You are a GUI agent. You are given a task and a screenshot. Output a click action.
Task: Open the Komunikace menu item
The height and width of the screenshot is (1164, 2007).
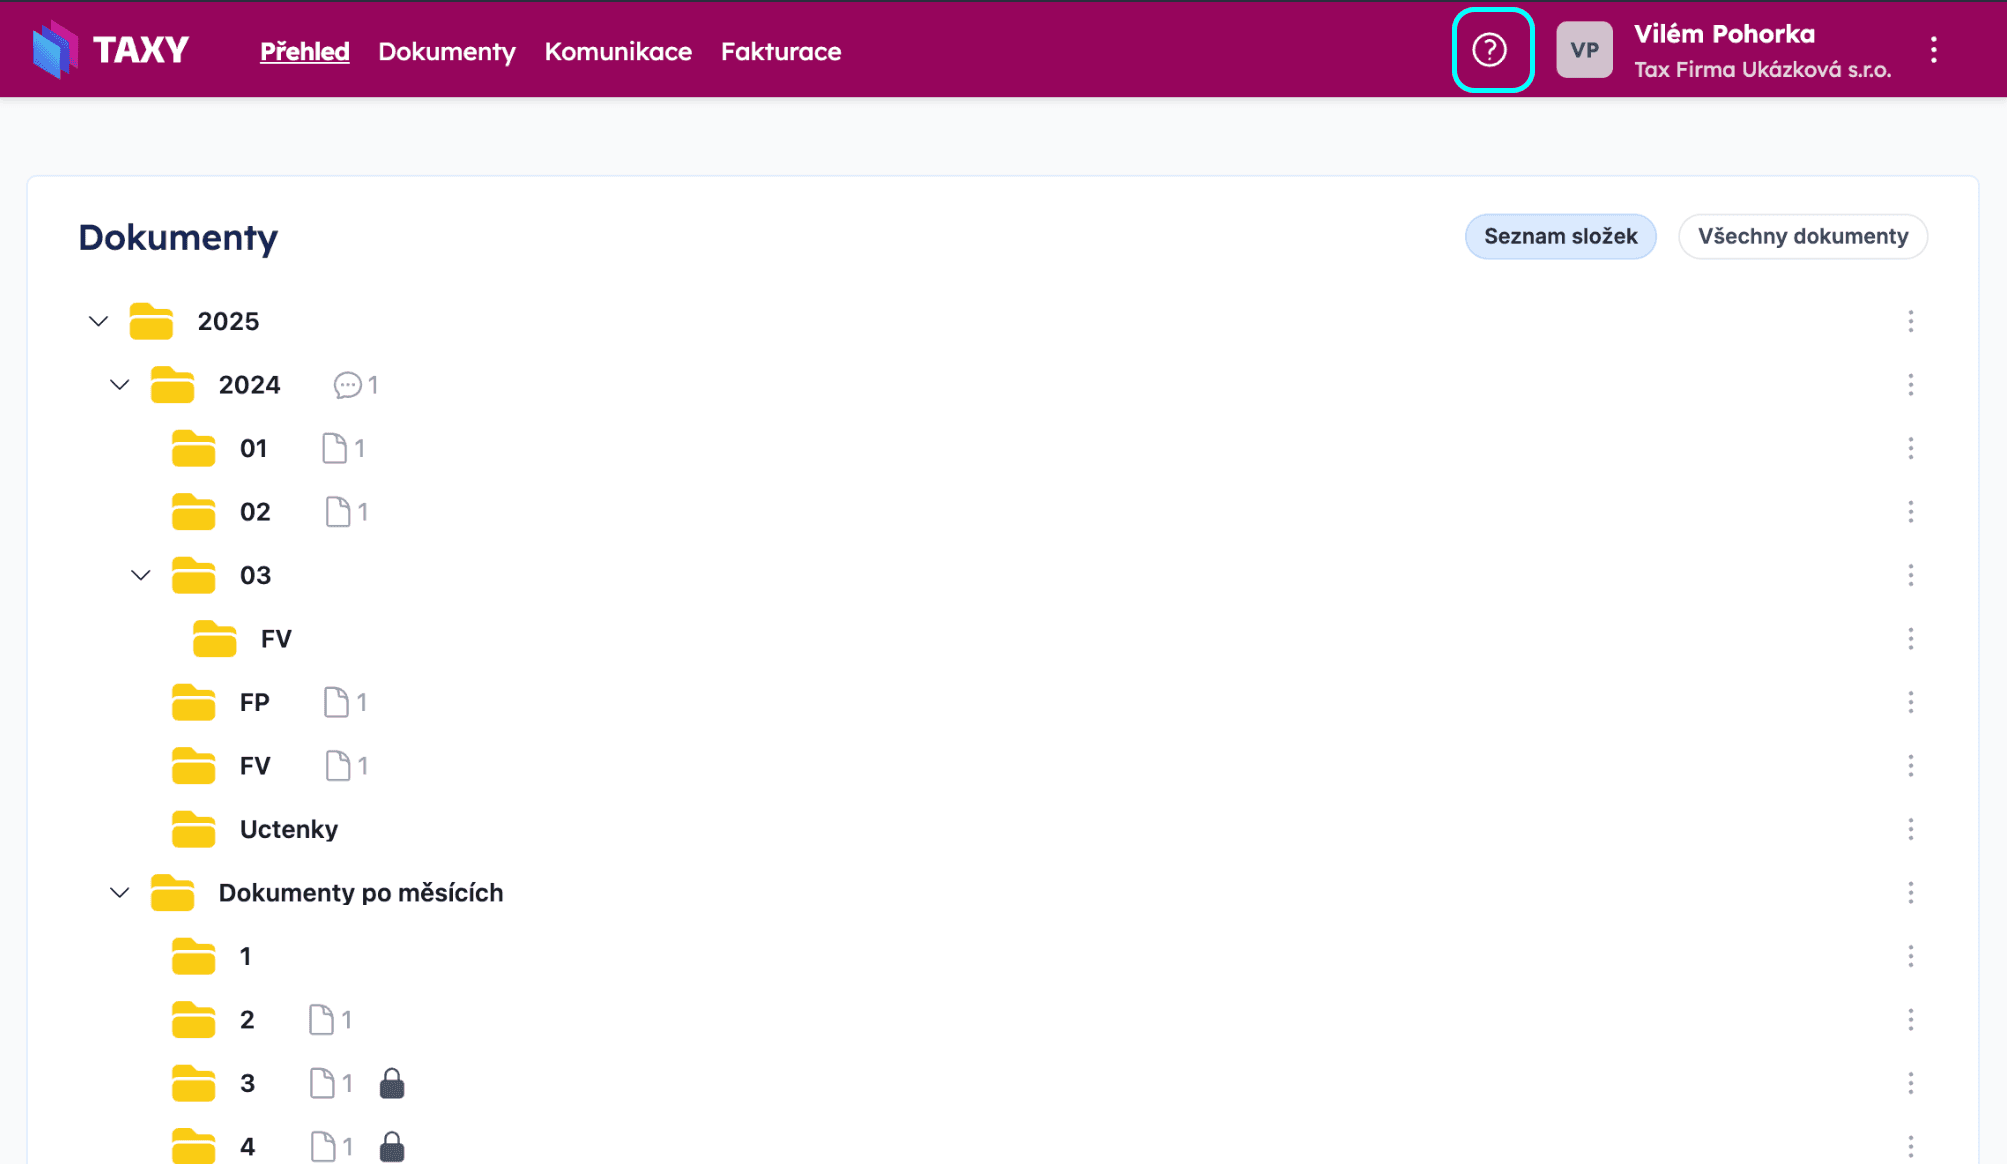(x=617, y=52)
